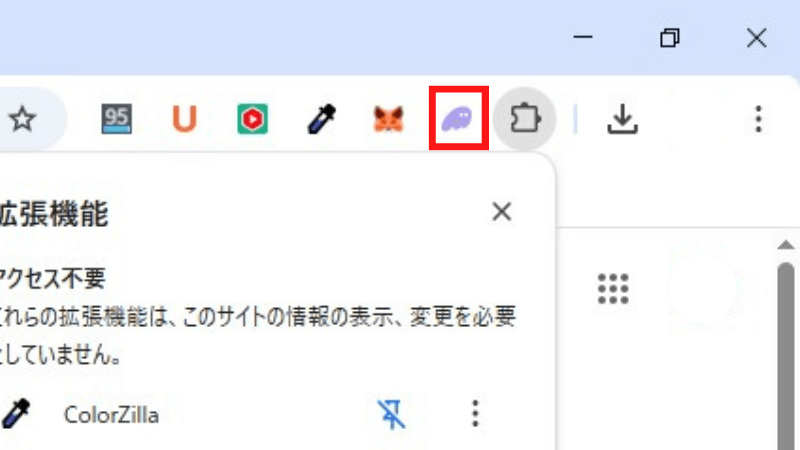The image size is (800, 450).
Task: Open the MetaMask fox extension
Action: pyautogui.click(x=389, y=119)
